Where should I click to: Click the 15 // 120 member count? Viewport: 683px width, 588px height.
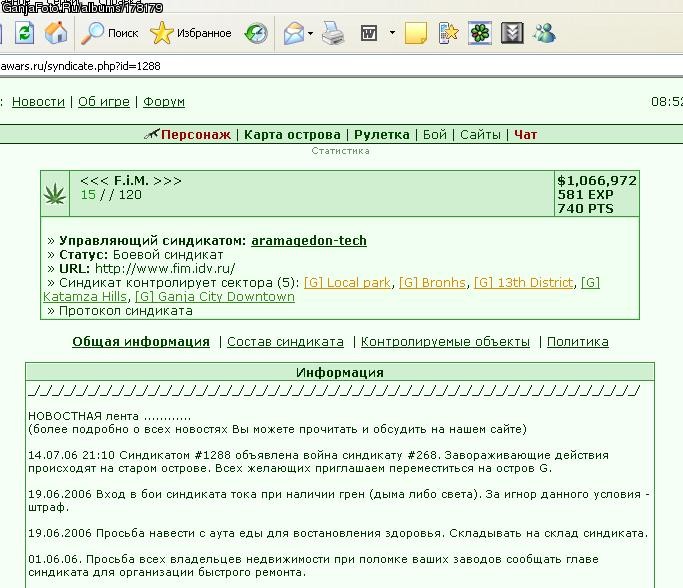[x=111, y=195]
